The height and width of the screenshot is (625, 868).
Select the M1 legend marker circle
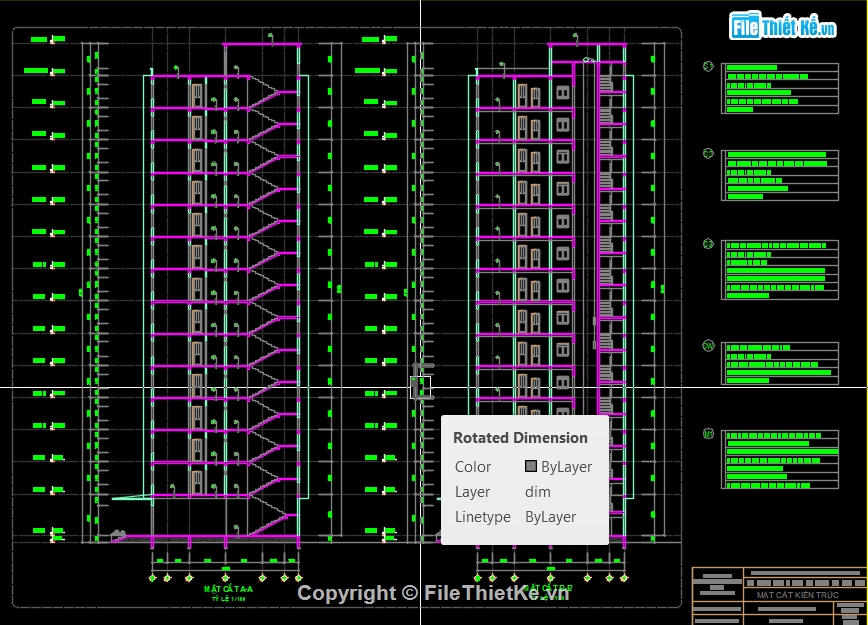[708, 434]
